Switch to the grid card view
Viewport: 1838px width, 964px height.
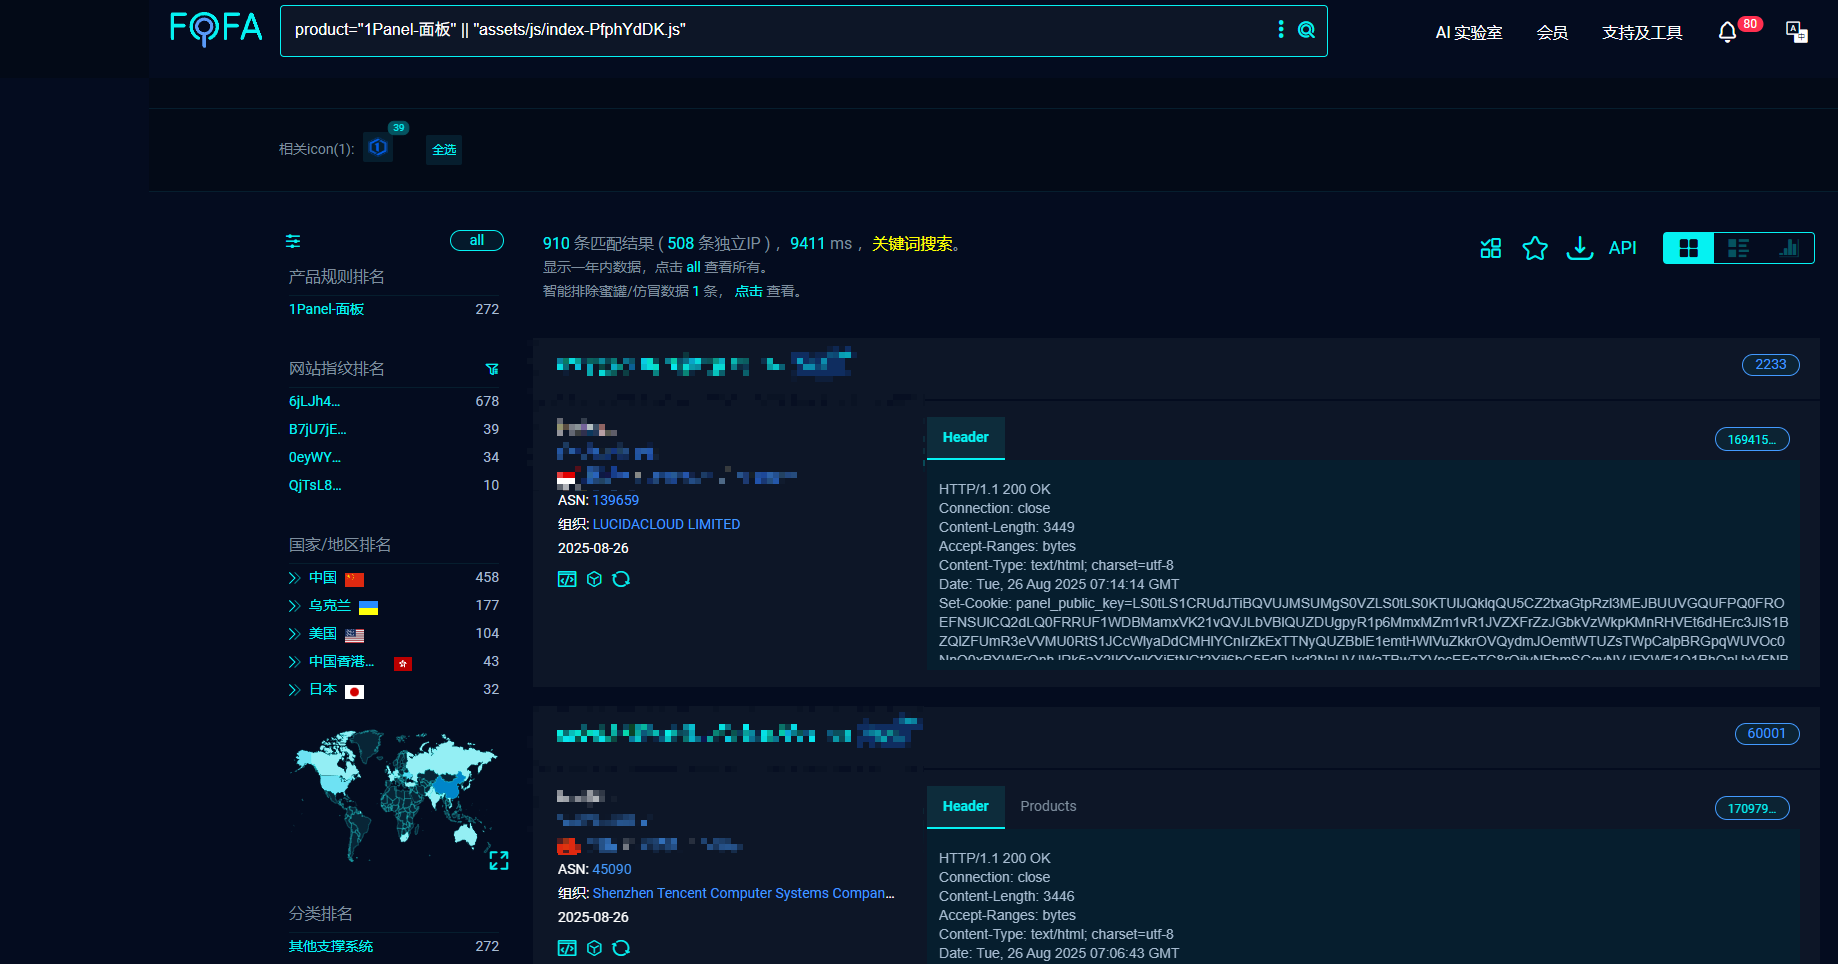tap(1689, 248)
